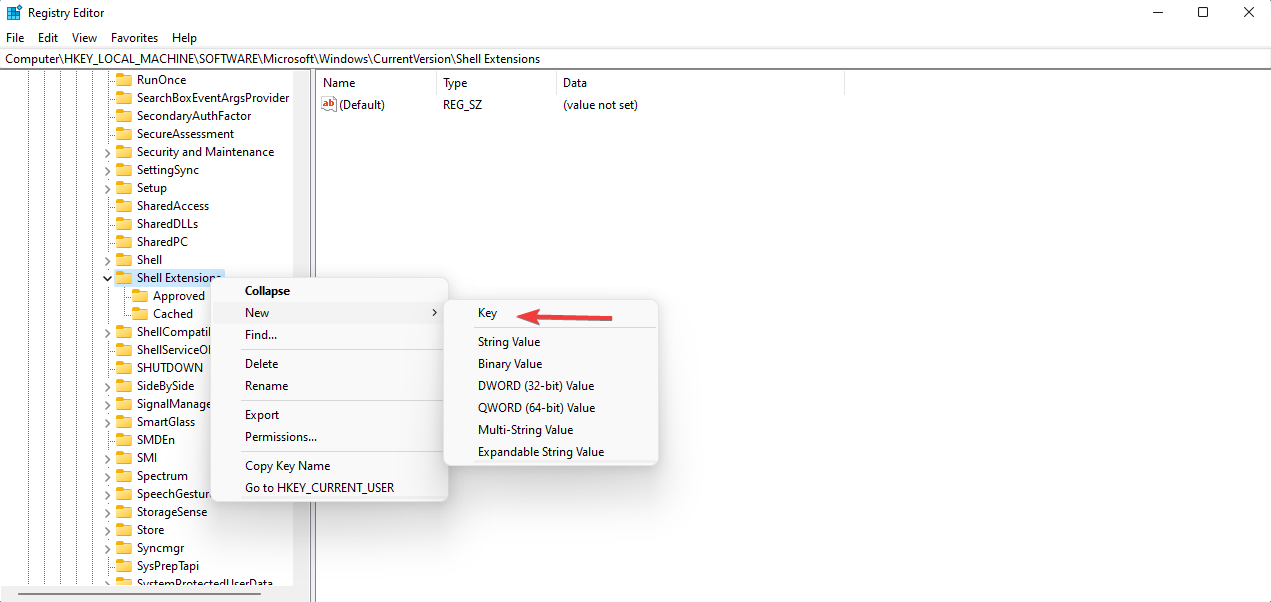
Task: Open the Edit menu
Action: [48, 38]
